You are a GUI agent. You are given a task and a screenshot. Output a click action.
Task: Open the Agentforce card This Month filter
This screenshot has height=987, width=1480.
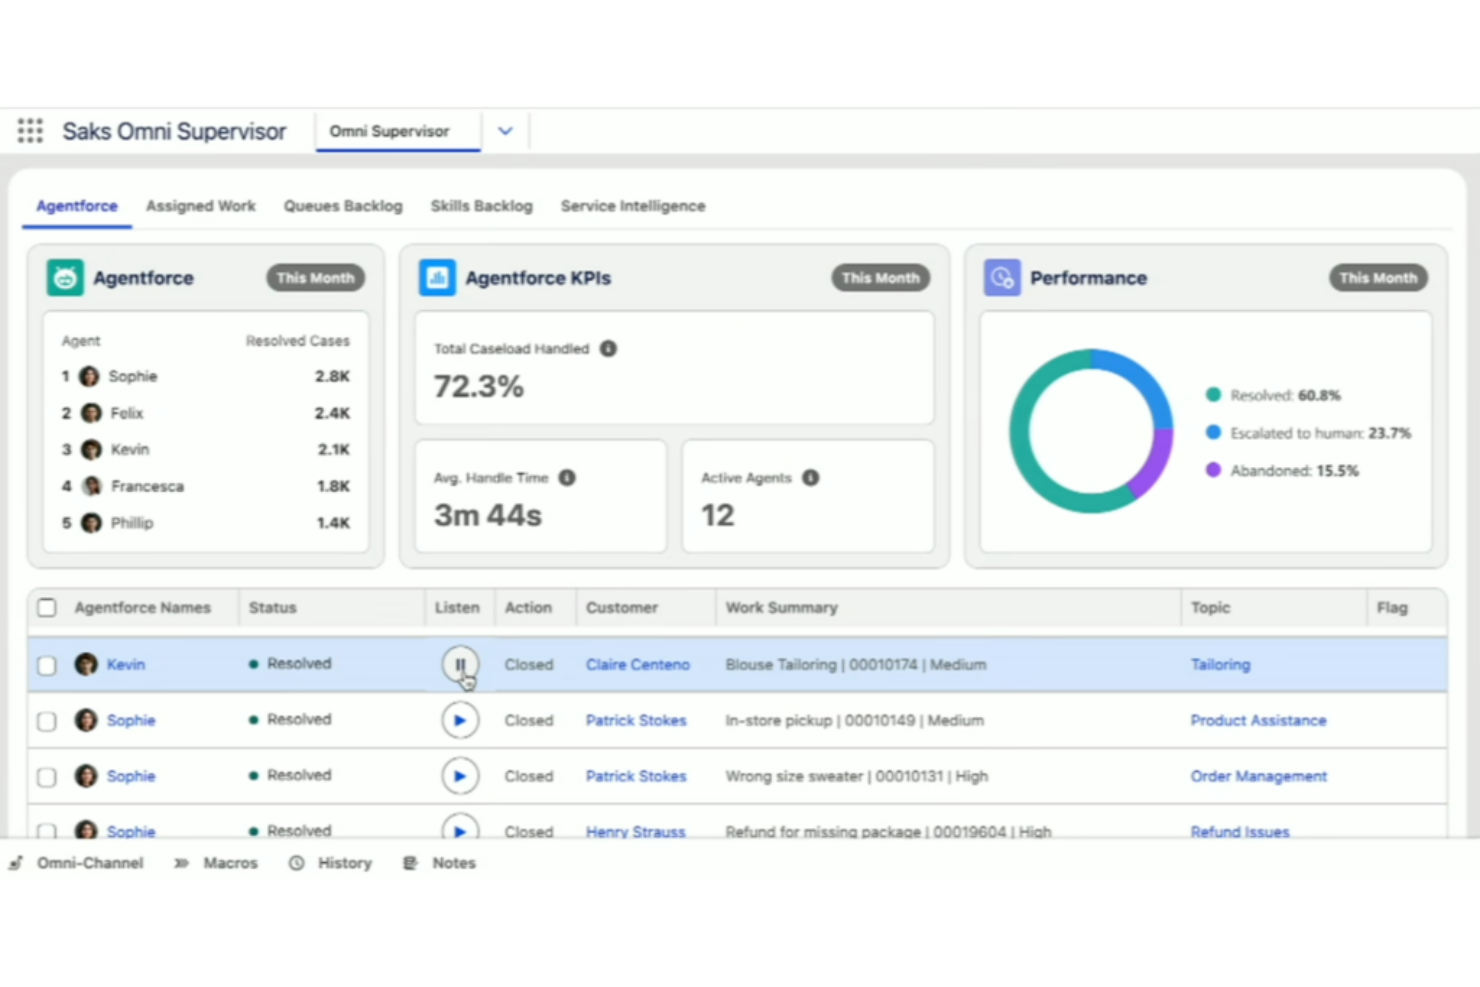315,278
